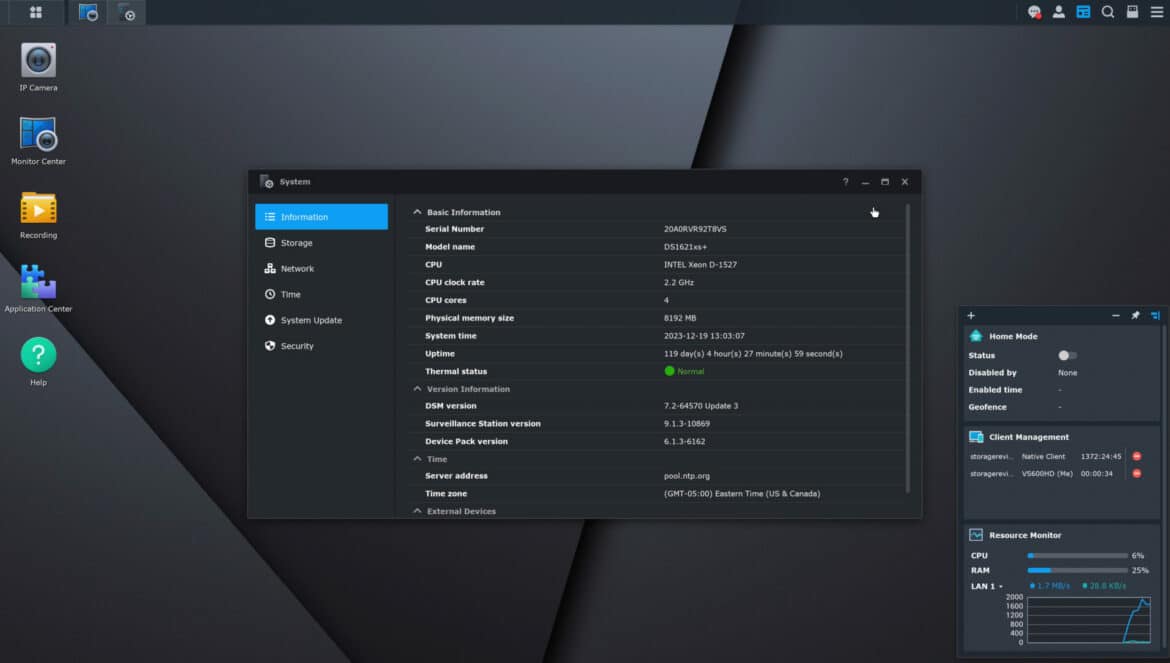Toggle the blue widgets icon in top bar
Viewport: 1170px width, 663px height.
click(x=1083, y=12)
